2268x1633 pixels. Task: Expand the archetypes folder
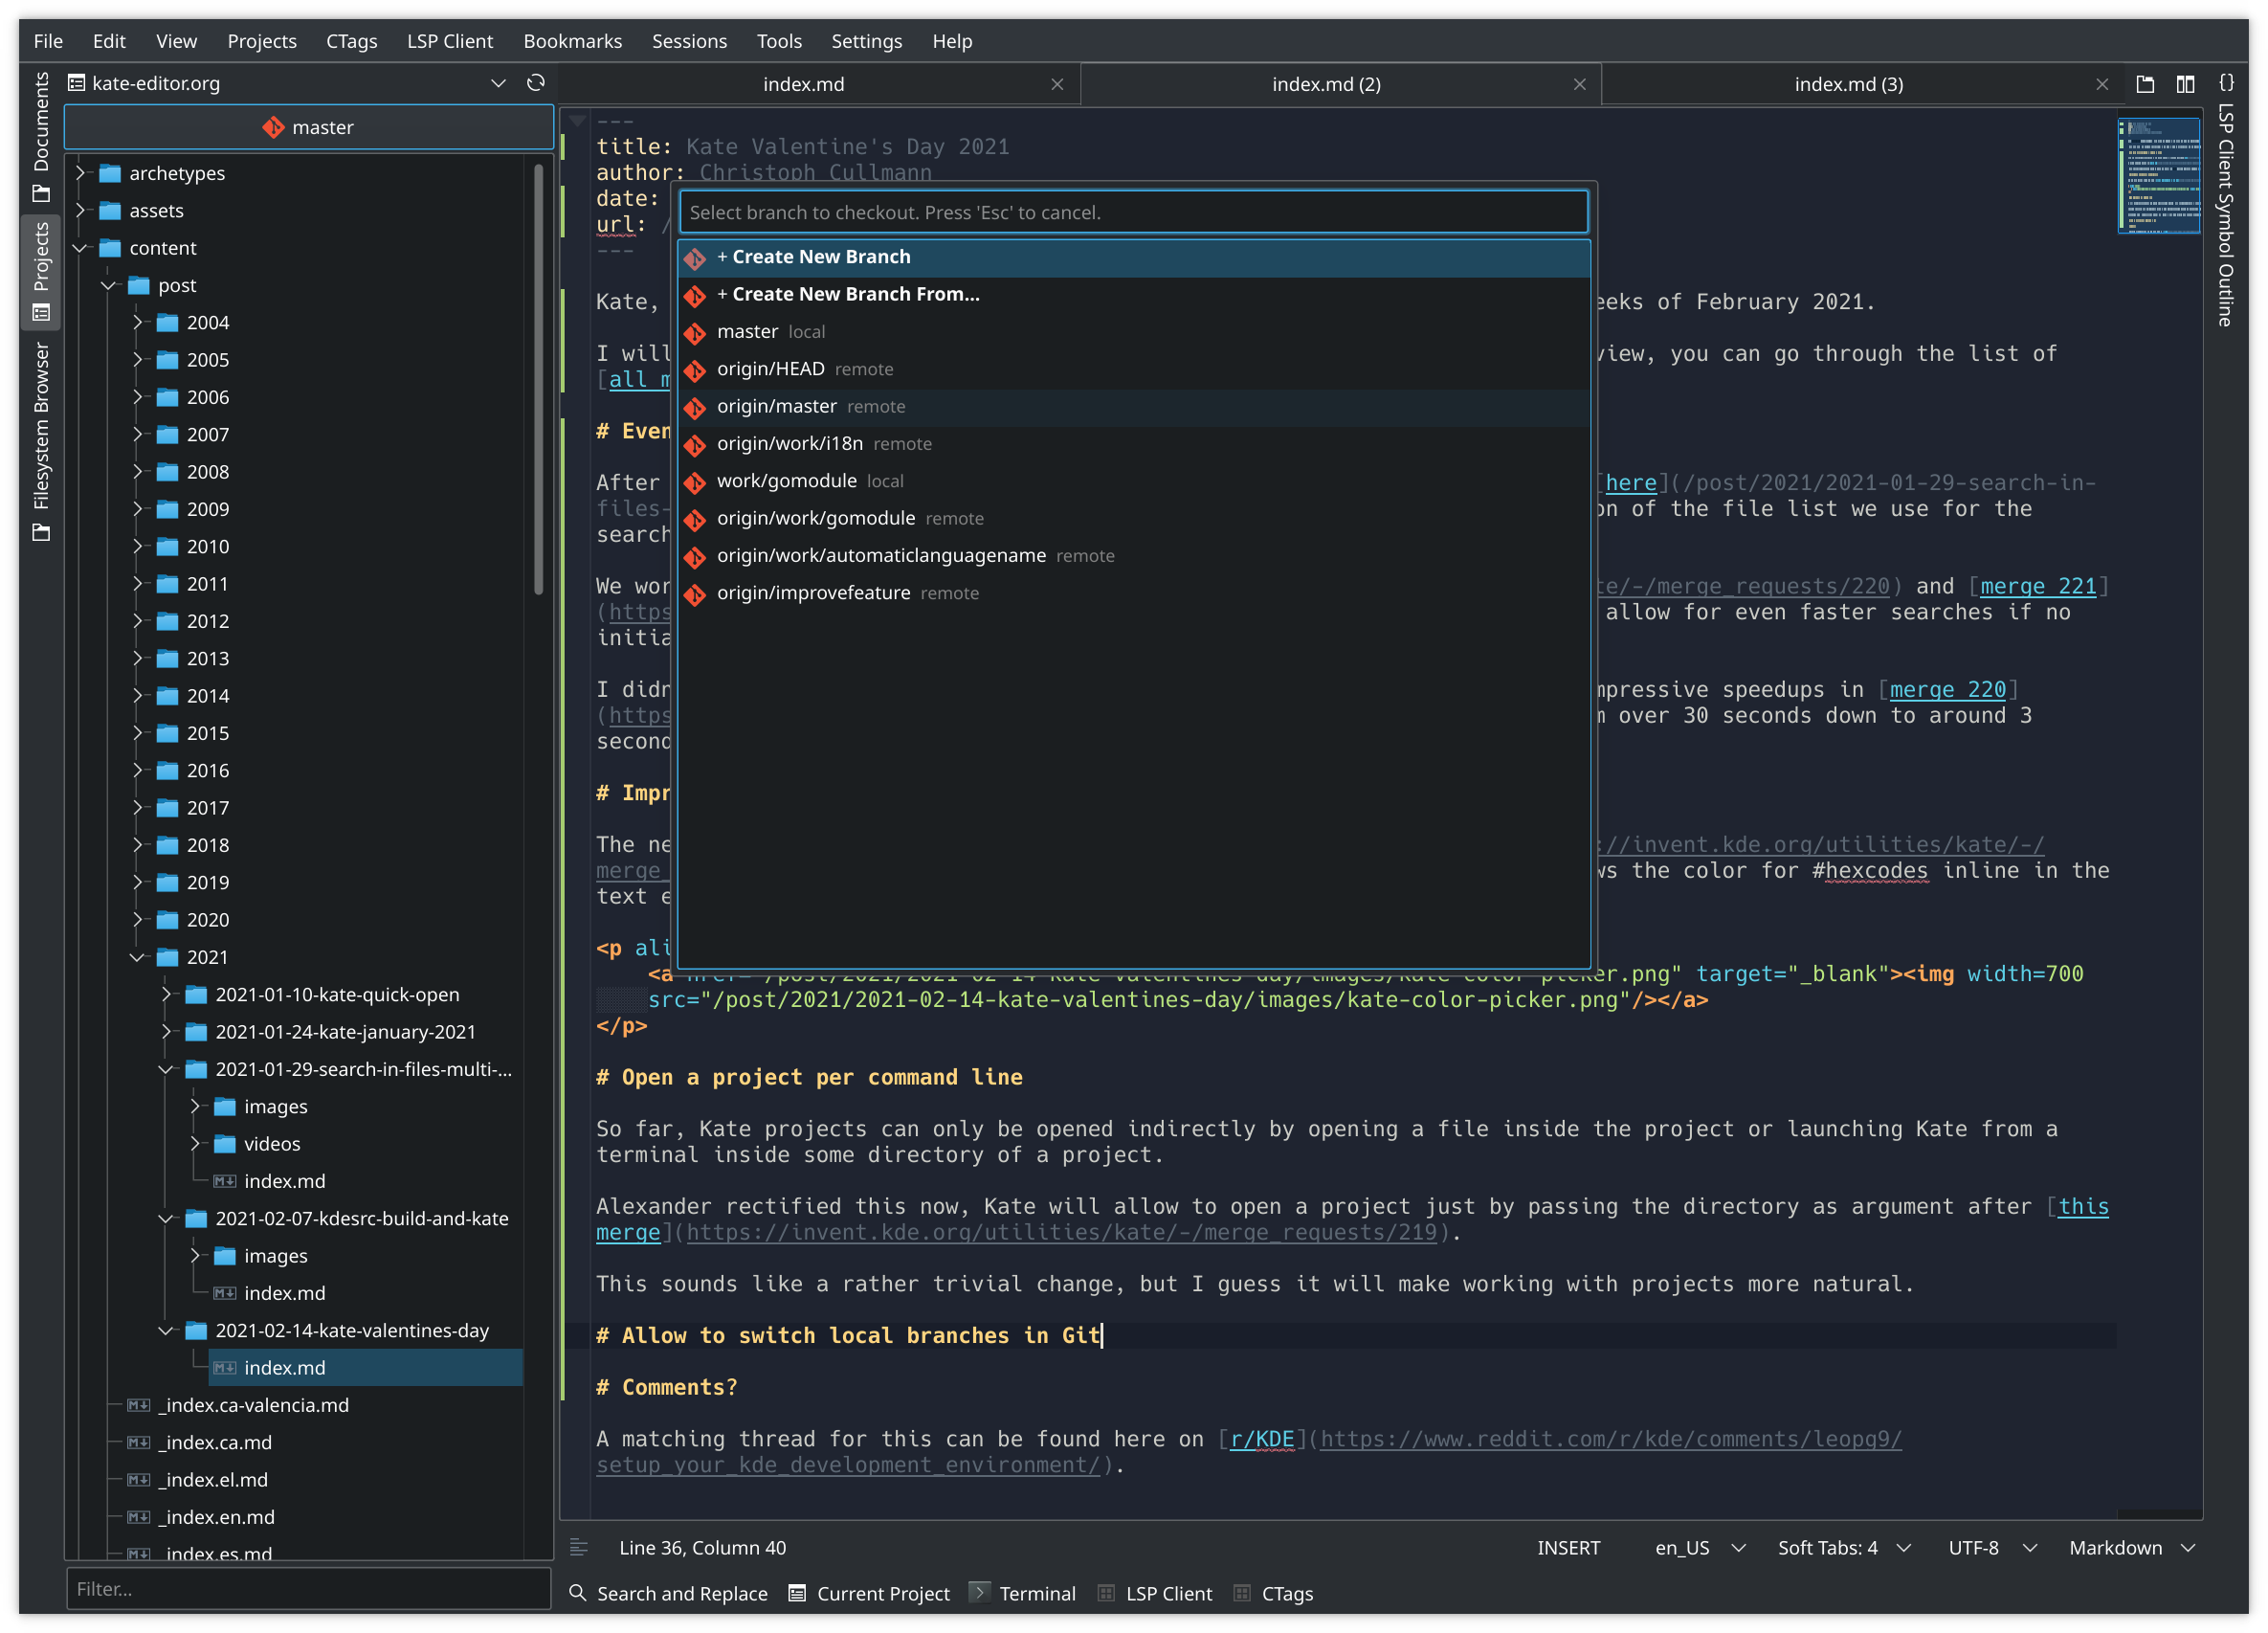click(81, 173)
